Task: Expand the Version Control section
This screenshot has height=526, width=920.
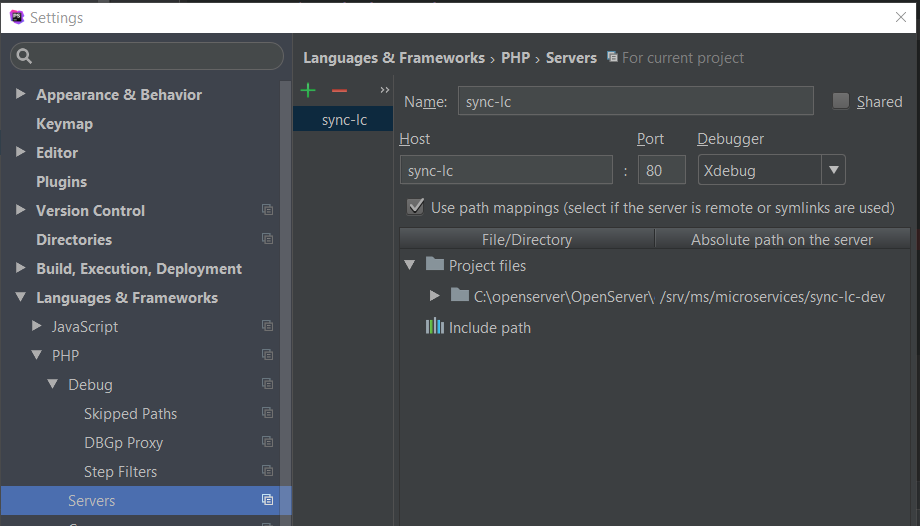Action: (x=21, y=210)
